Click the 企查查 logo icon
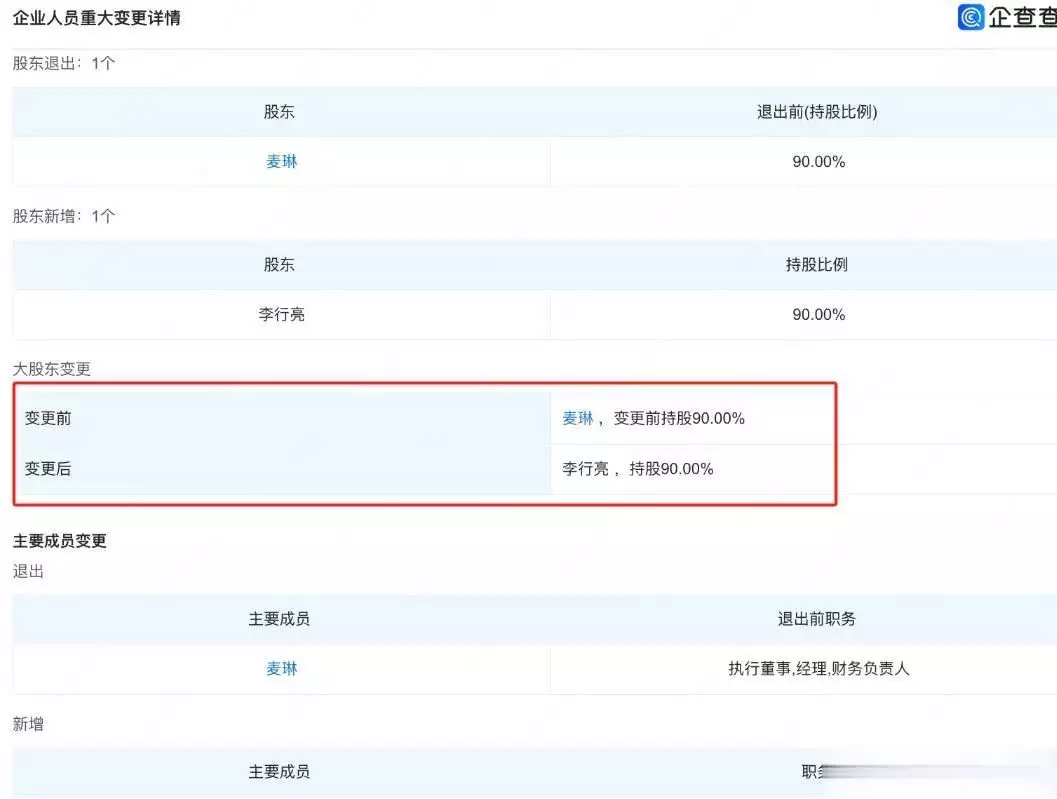The height and width of the screenshot is (799, 1057). point(971,17)
